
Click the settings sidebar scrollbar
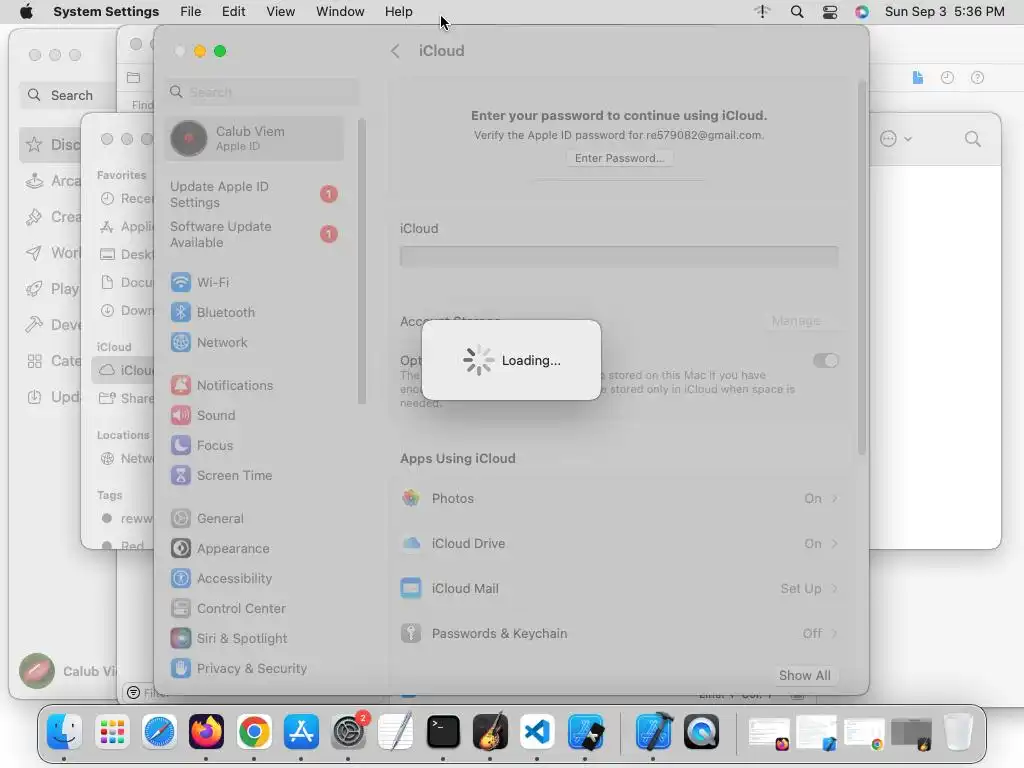click(362, 261)
